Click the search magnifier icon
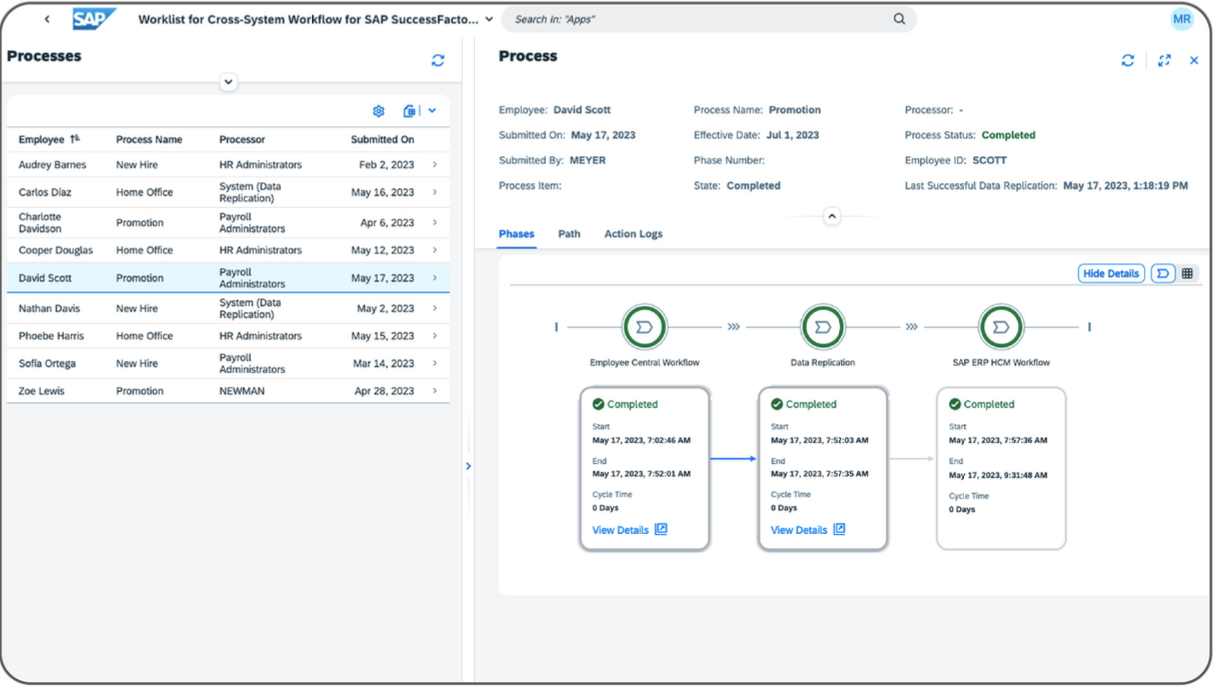The width and height of the screenshot is (1214, 686). pos(898,19)
